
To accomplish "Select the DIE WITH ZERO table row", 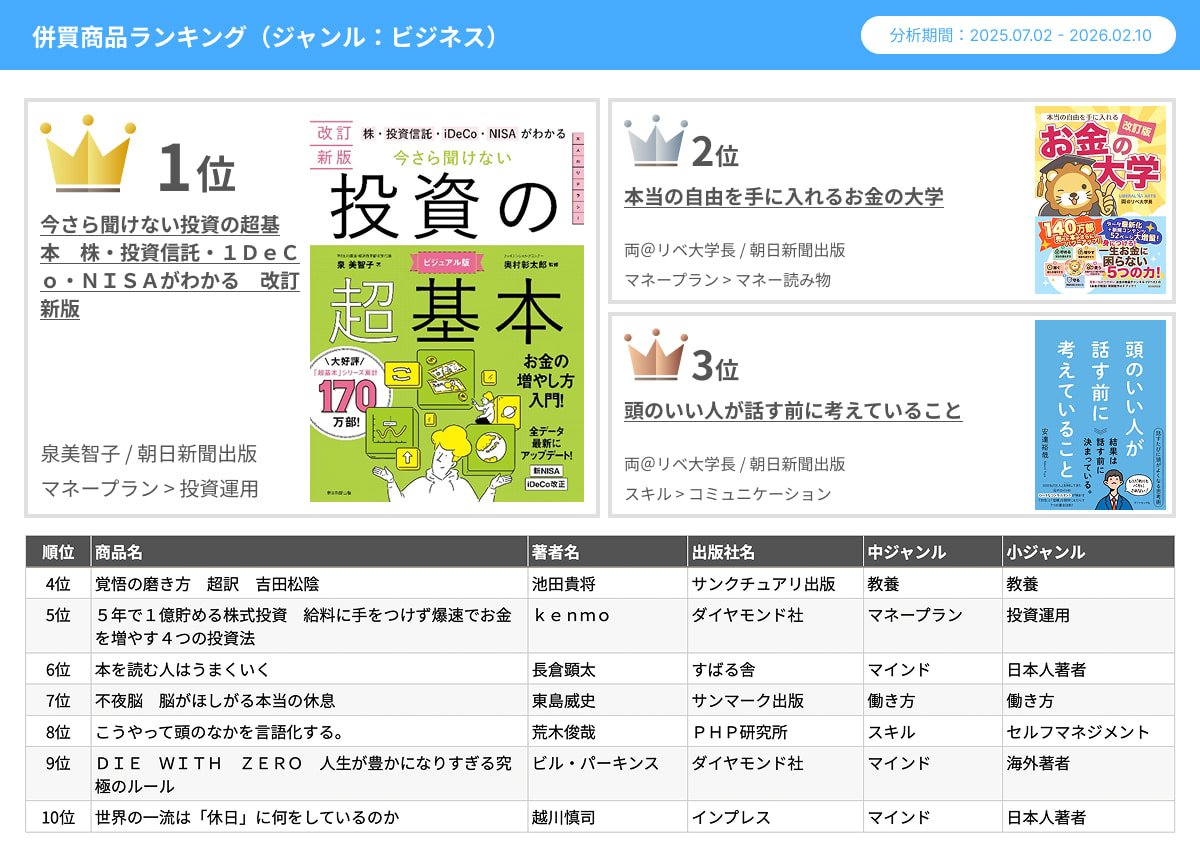I will [300, 775].
